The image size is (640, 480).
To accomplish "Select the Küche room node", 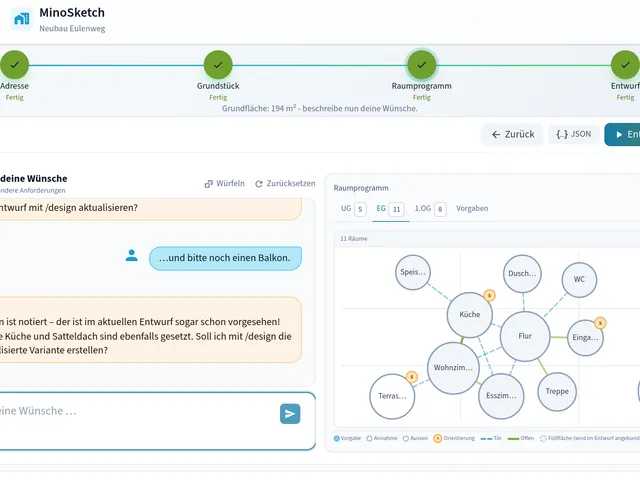I will tap(469, 315).
